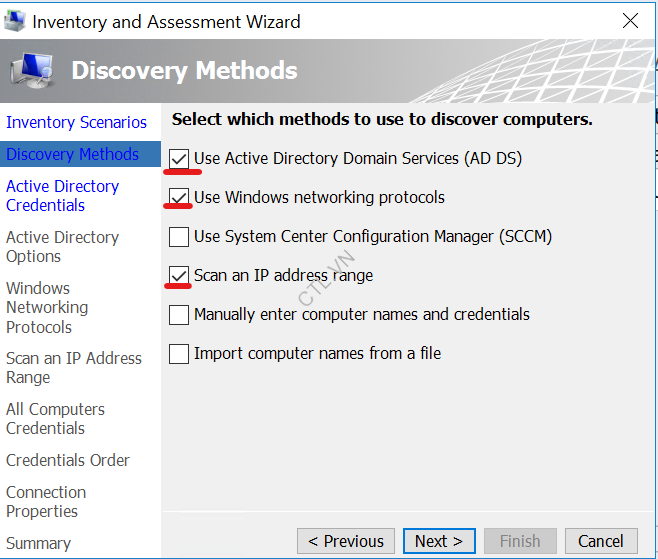Cancel the Inventory and Assessment Wizard
658x559 pixels.
pos(601,541)
